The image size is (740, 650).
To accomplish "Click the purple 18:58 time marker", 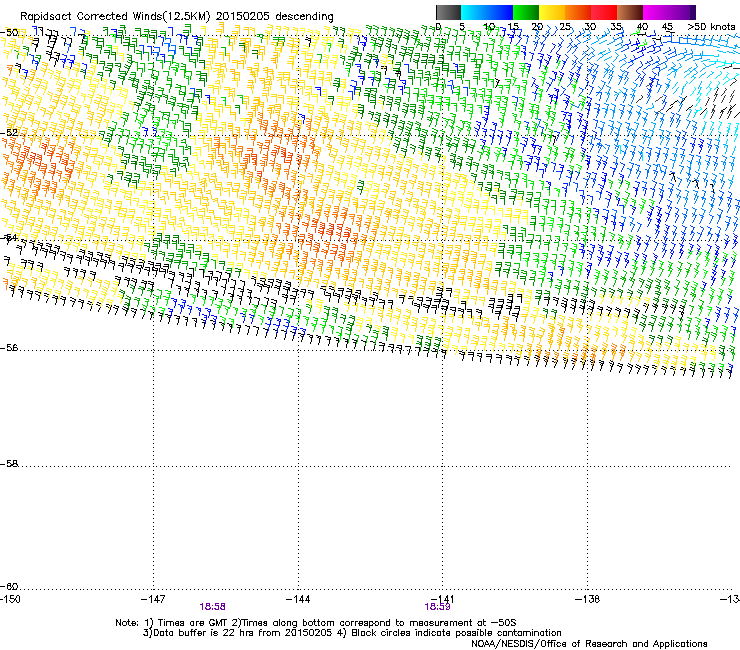I will click(x=212, y=607).
